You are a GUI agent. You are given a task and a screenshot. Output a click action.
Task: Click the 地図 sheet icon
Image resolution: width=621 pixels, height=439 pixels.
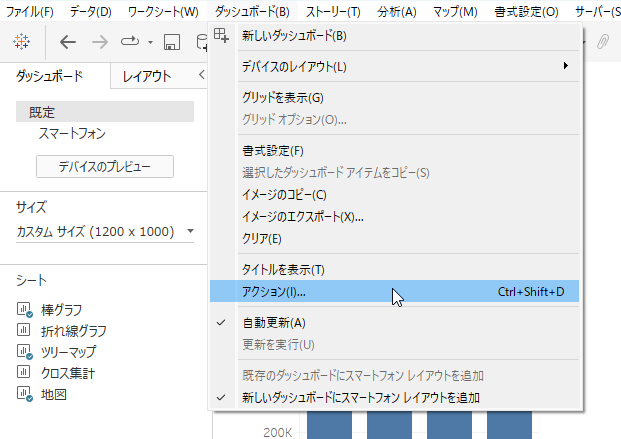click(25, 393)
